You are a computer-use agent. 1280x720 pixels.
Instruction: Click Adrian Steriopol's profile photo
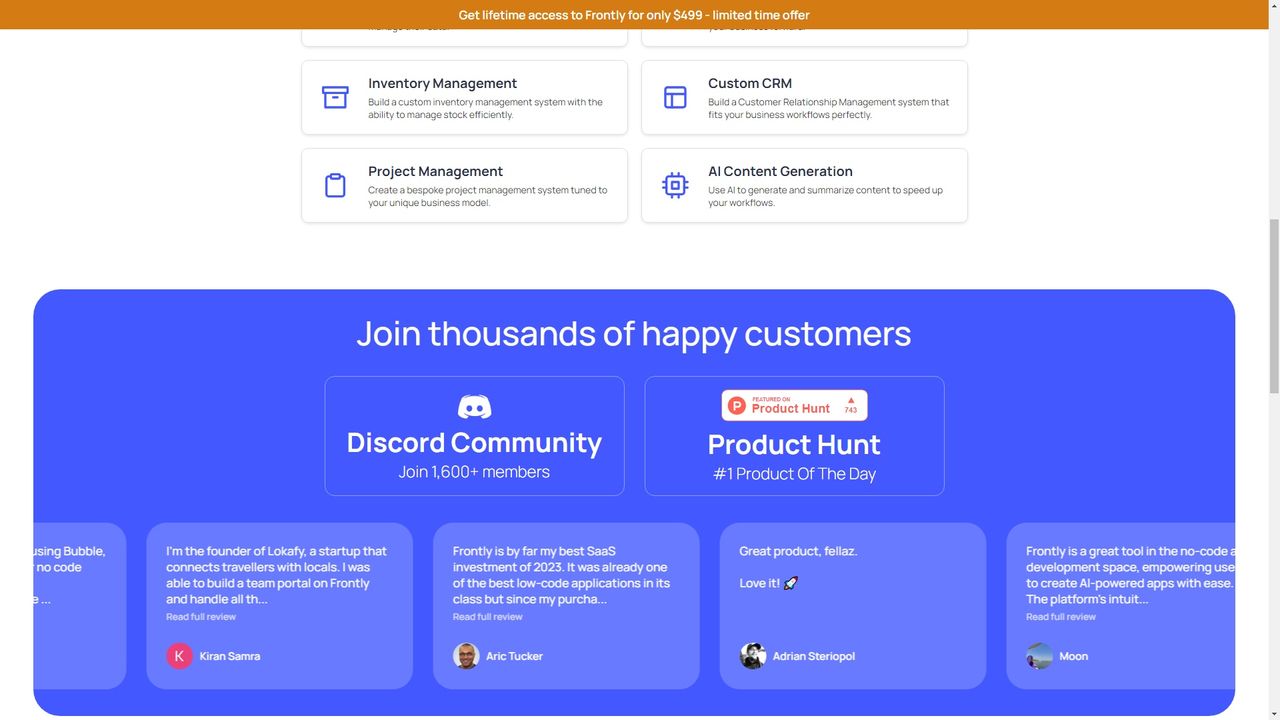pyautogui.click(x=752, y=656)
